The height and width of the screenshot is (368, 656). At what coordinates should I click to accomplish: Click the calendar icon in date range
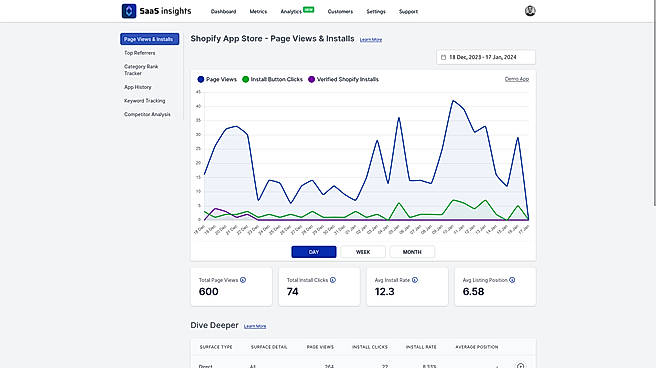[443, 57]
